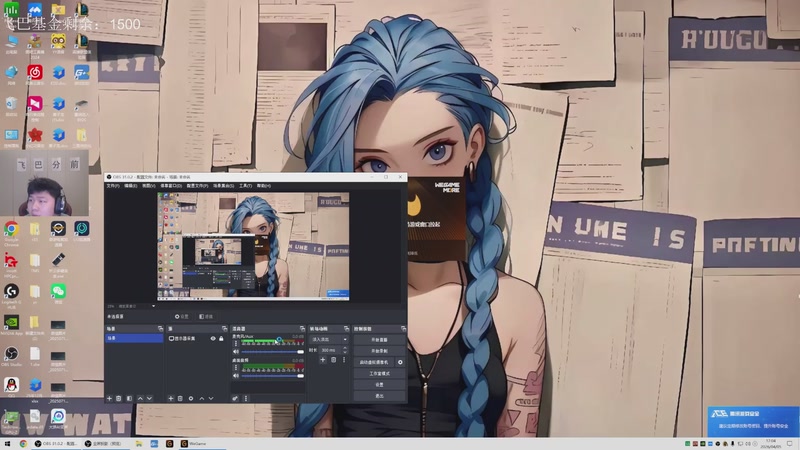
Task: Open the Tools menu in OBS
Action: (245, 186)
